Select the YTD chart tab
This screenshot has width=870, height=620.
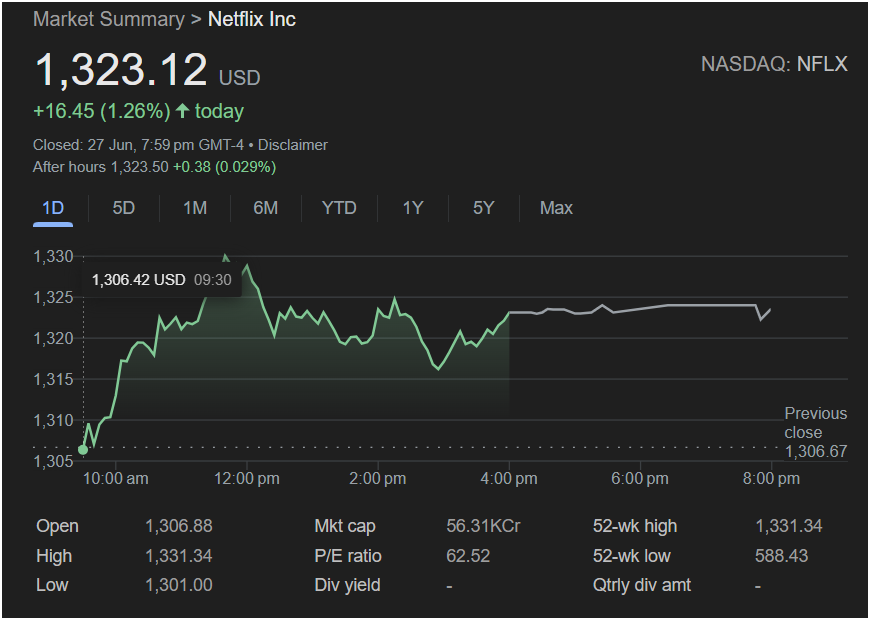point(339,208)
